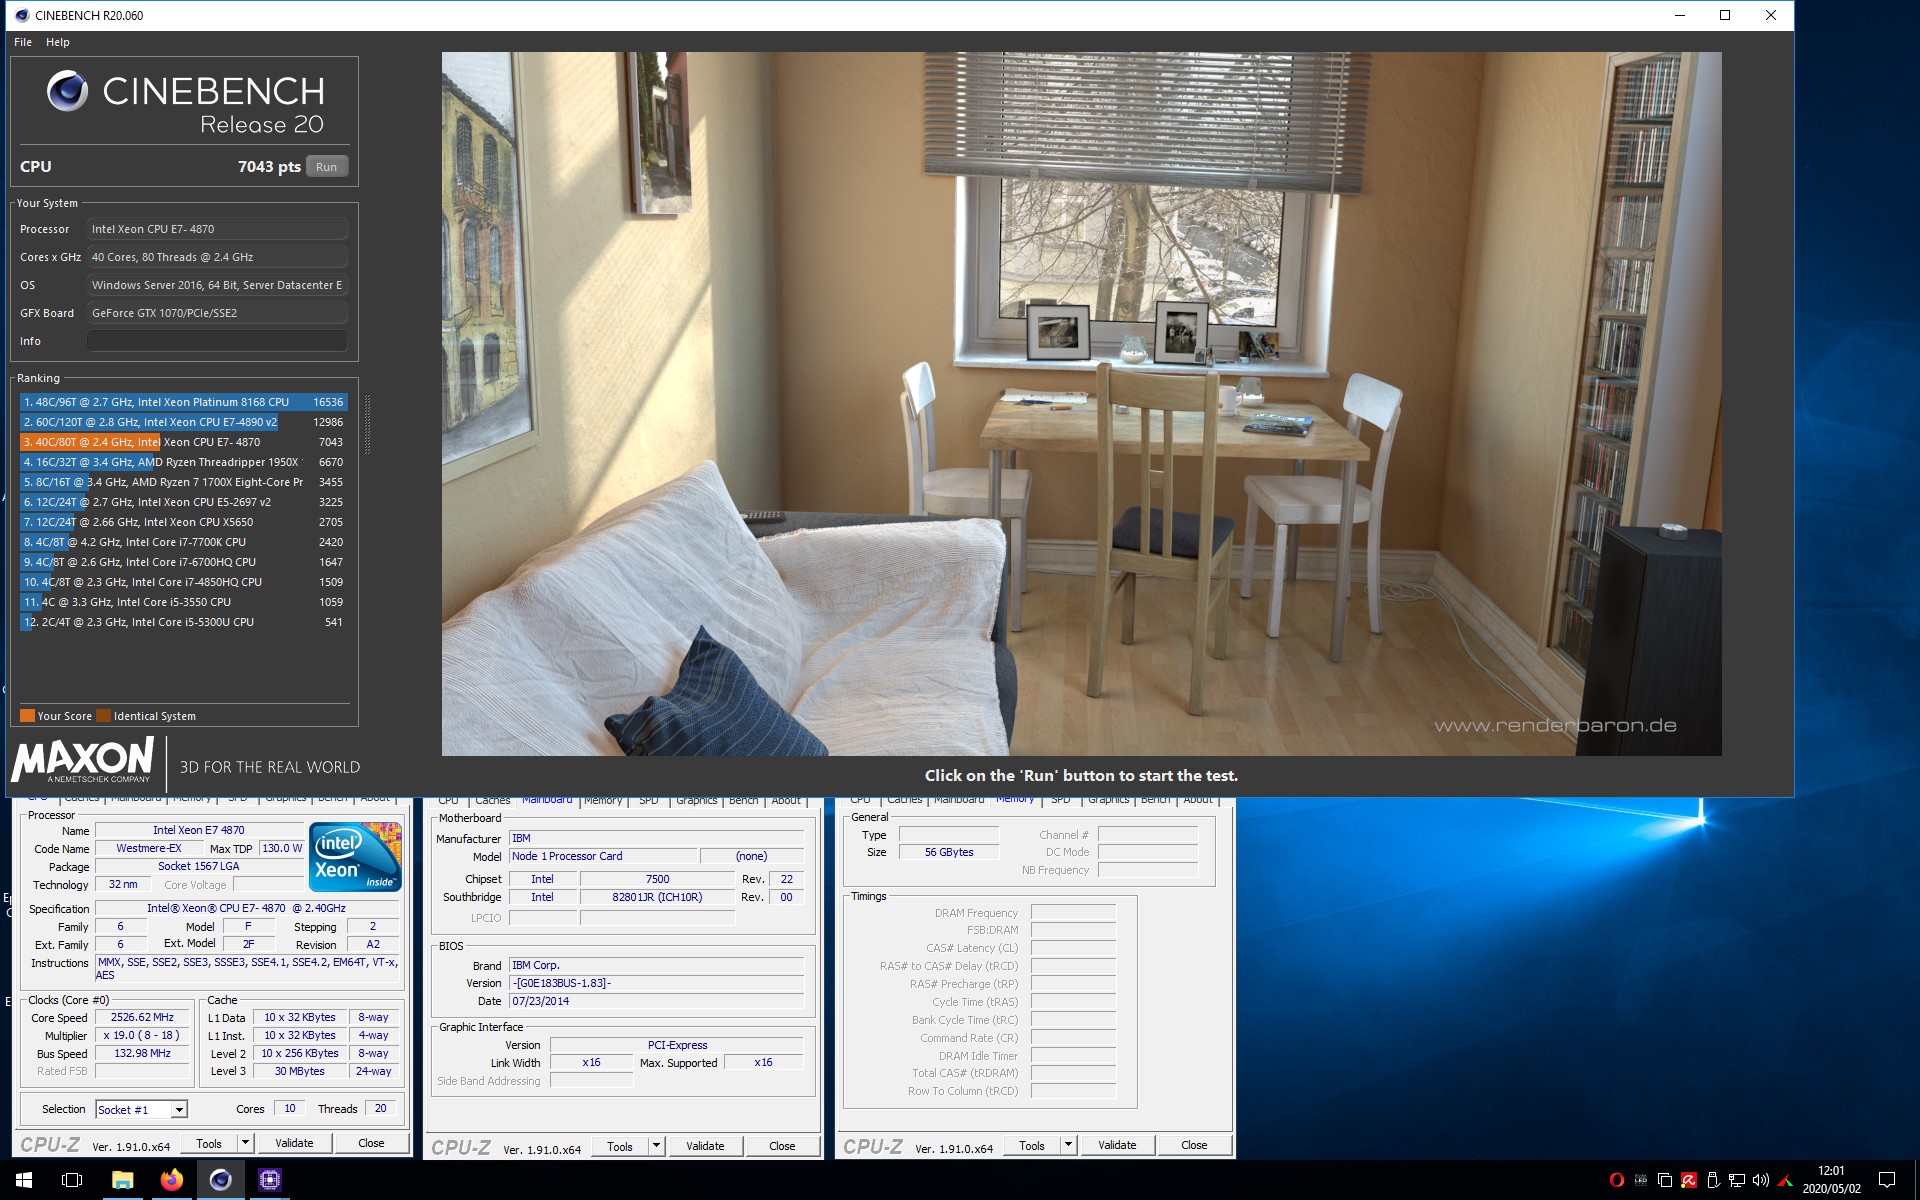The height and width of the screenshot is (1200, 1920).
Task: Open the Mainboard tab in Memory CPU-Z window
Action: (959, 800)
